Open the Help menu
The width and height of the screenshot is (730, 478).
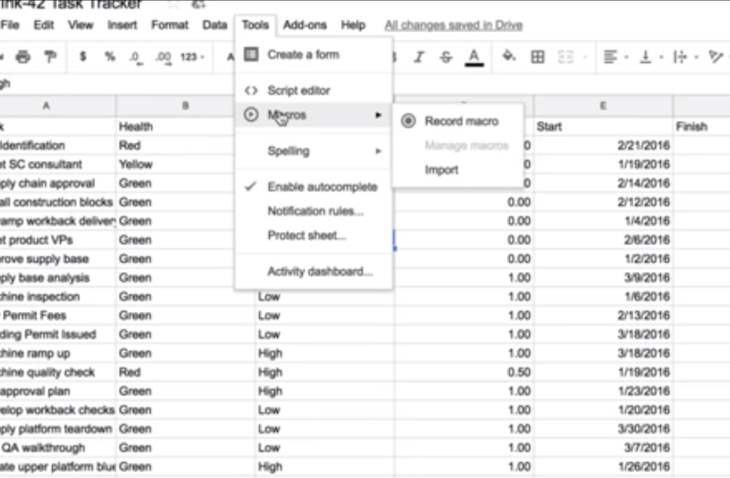[353, 25]
